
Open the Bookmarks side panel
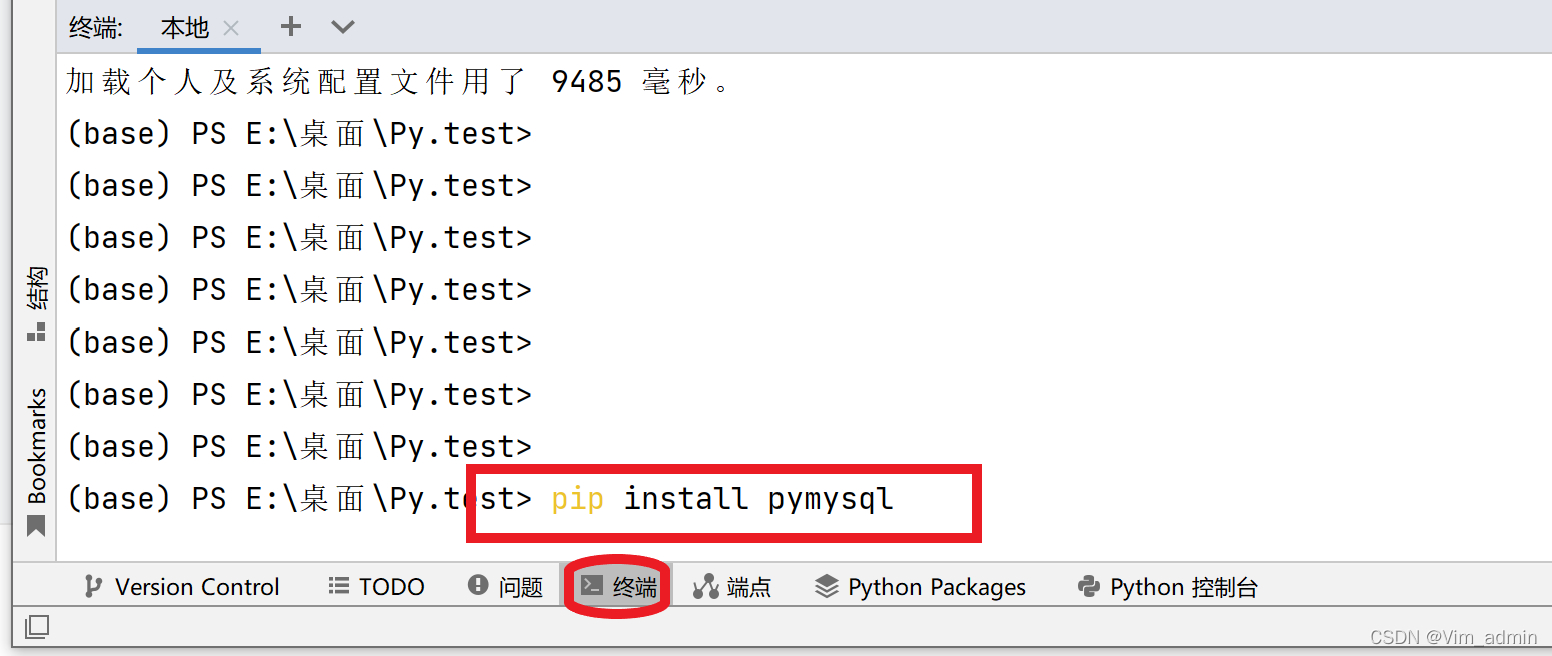(36, 461)
